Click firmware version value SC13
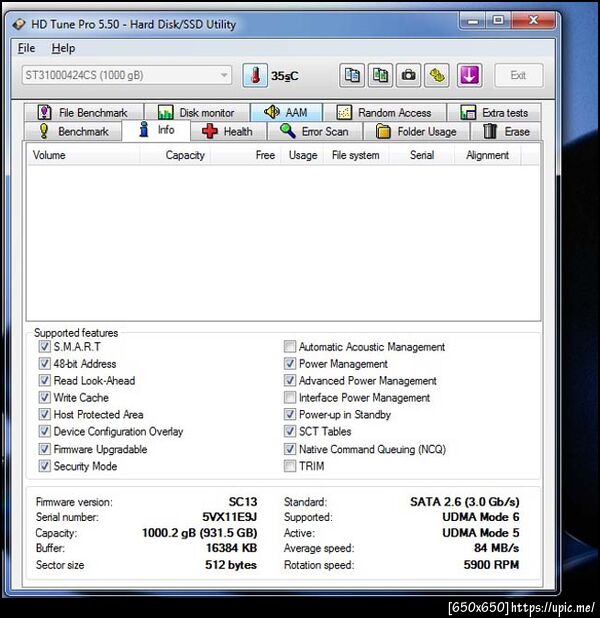The height and width of the screenshot is (618, 600). (x=243, y=502)
